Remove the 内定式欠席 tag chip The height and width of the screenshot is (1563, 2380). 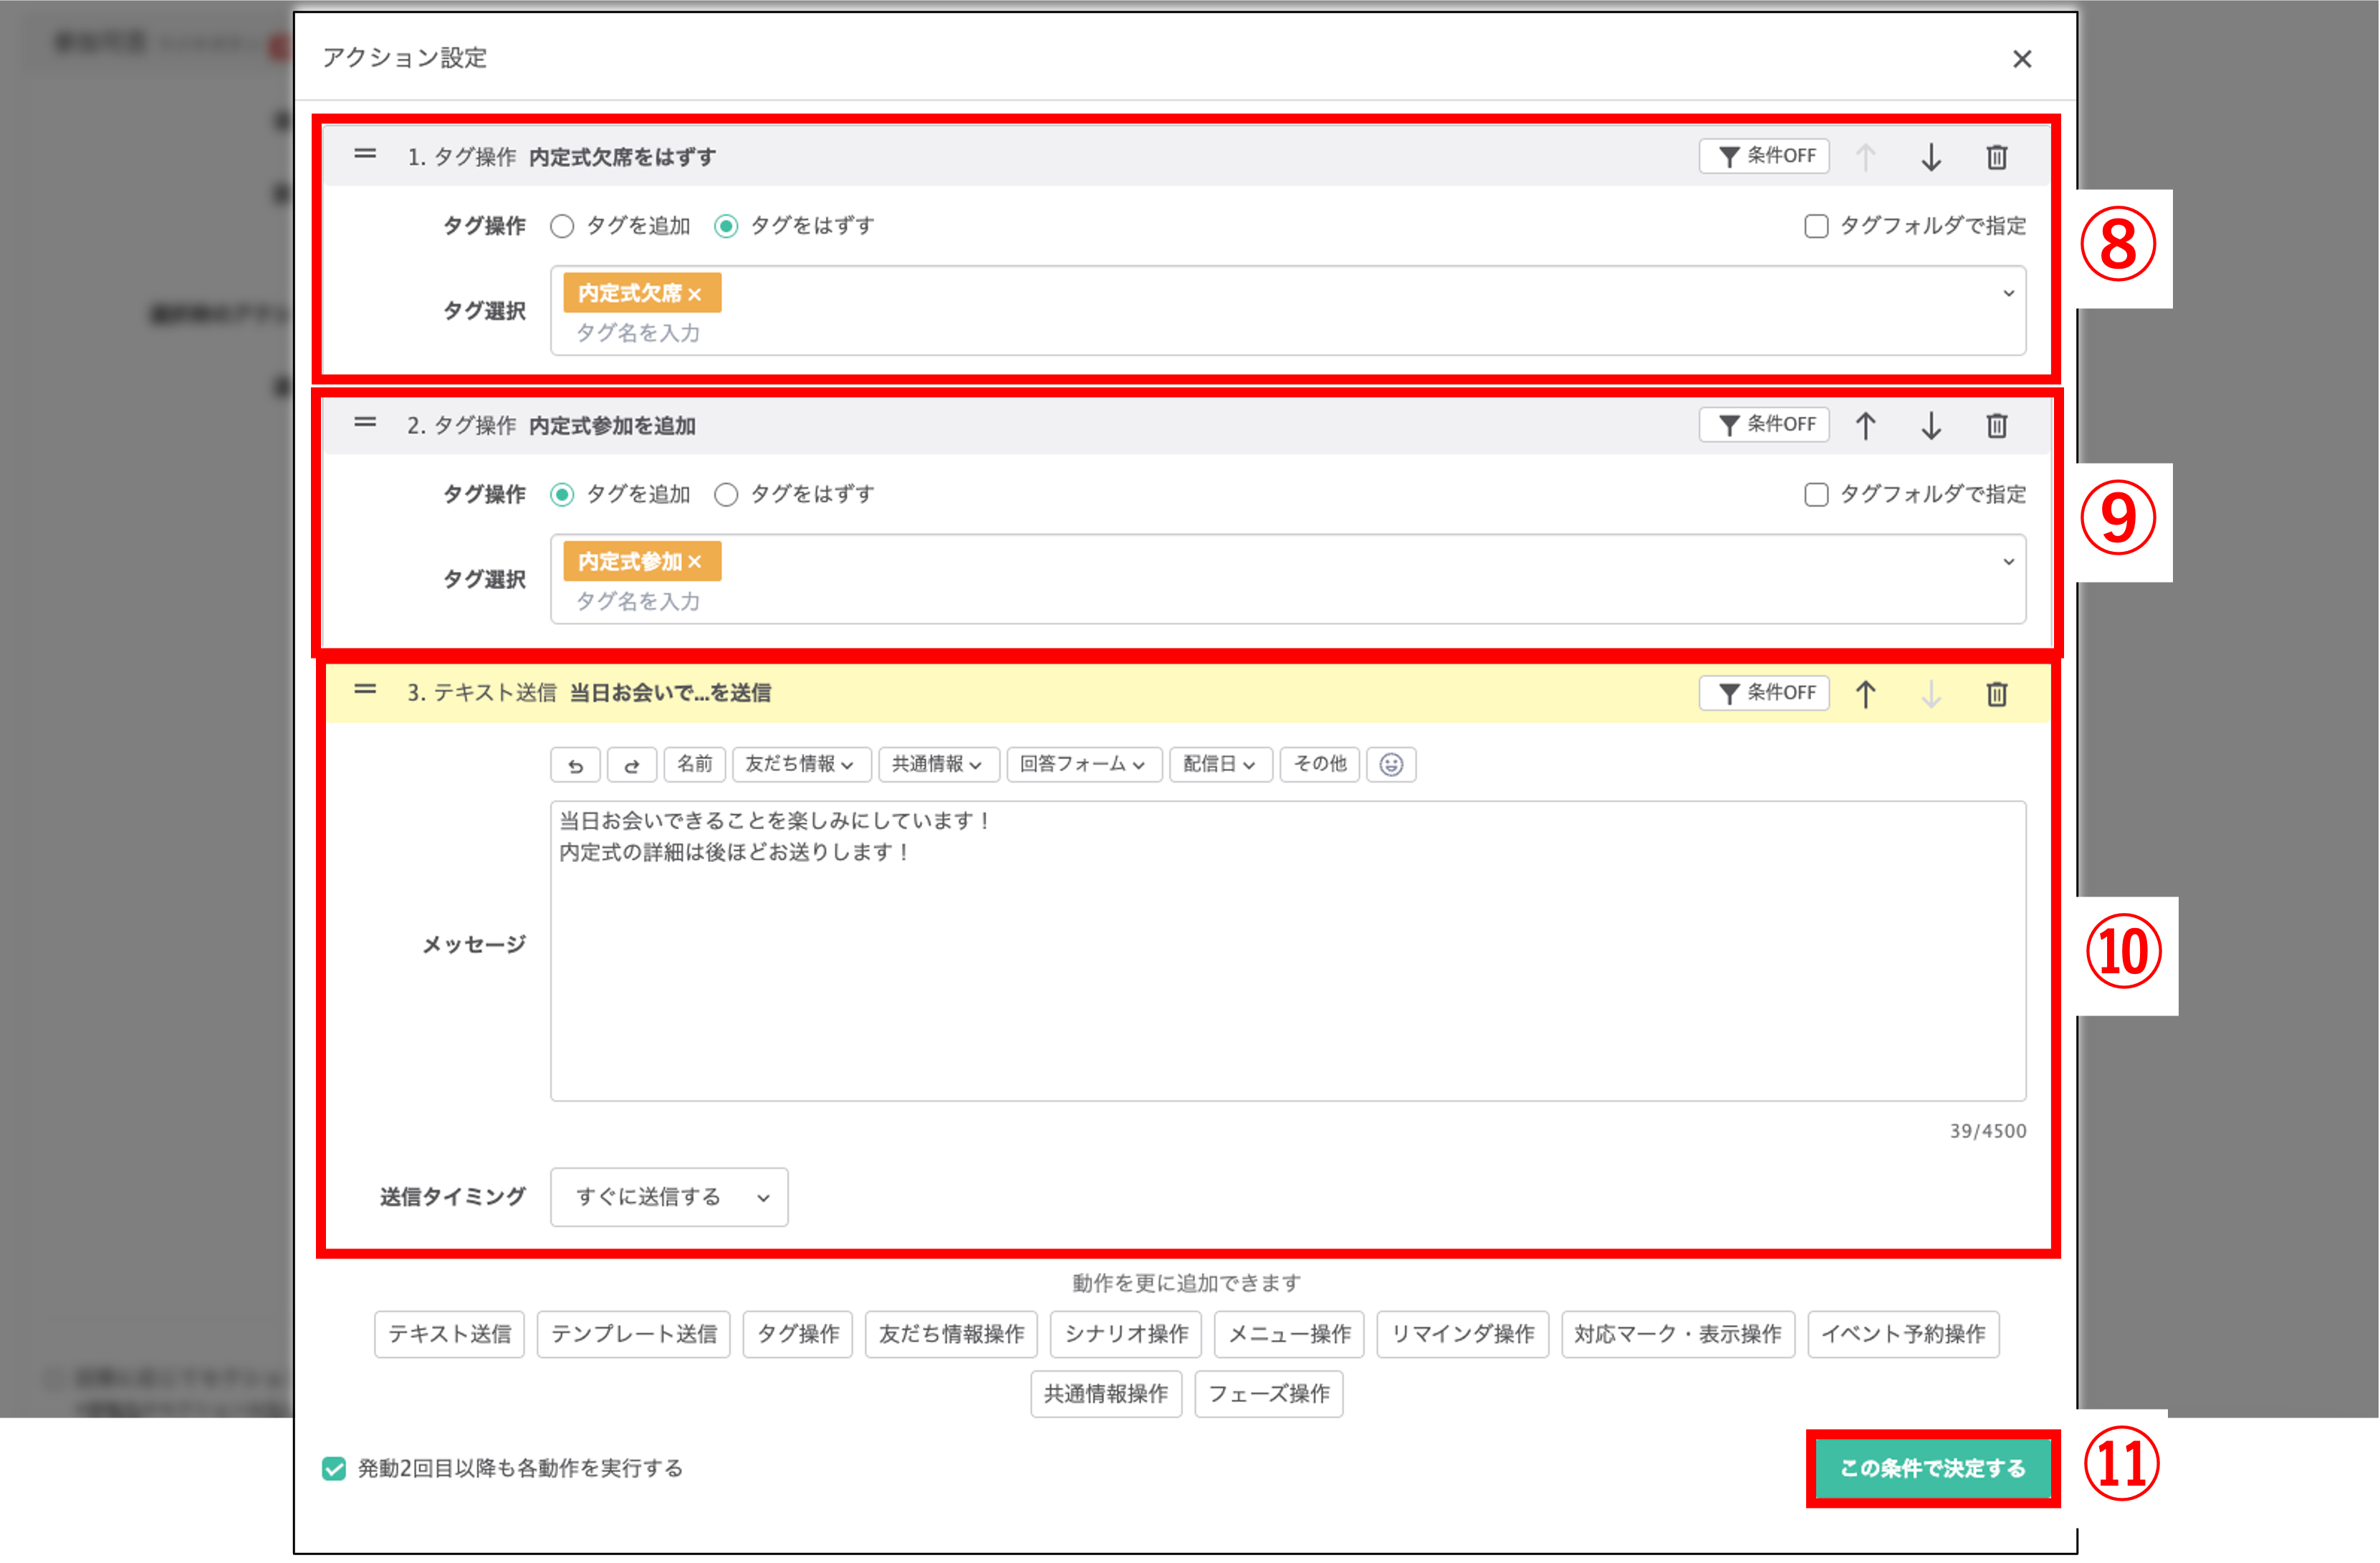coord(695,294)
